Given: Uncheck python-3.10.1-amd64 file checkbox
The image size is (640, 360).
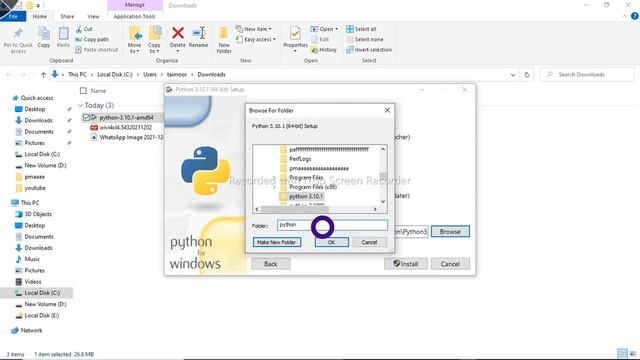Looking at the screenshot, I should pos(86,118).
